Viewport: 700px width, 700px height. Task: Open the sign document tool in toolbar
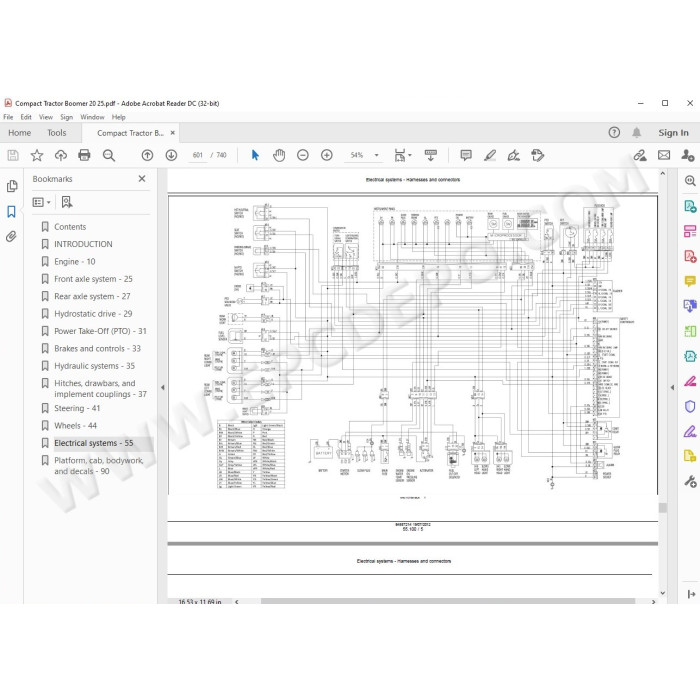(514, 155)
